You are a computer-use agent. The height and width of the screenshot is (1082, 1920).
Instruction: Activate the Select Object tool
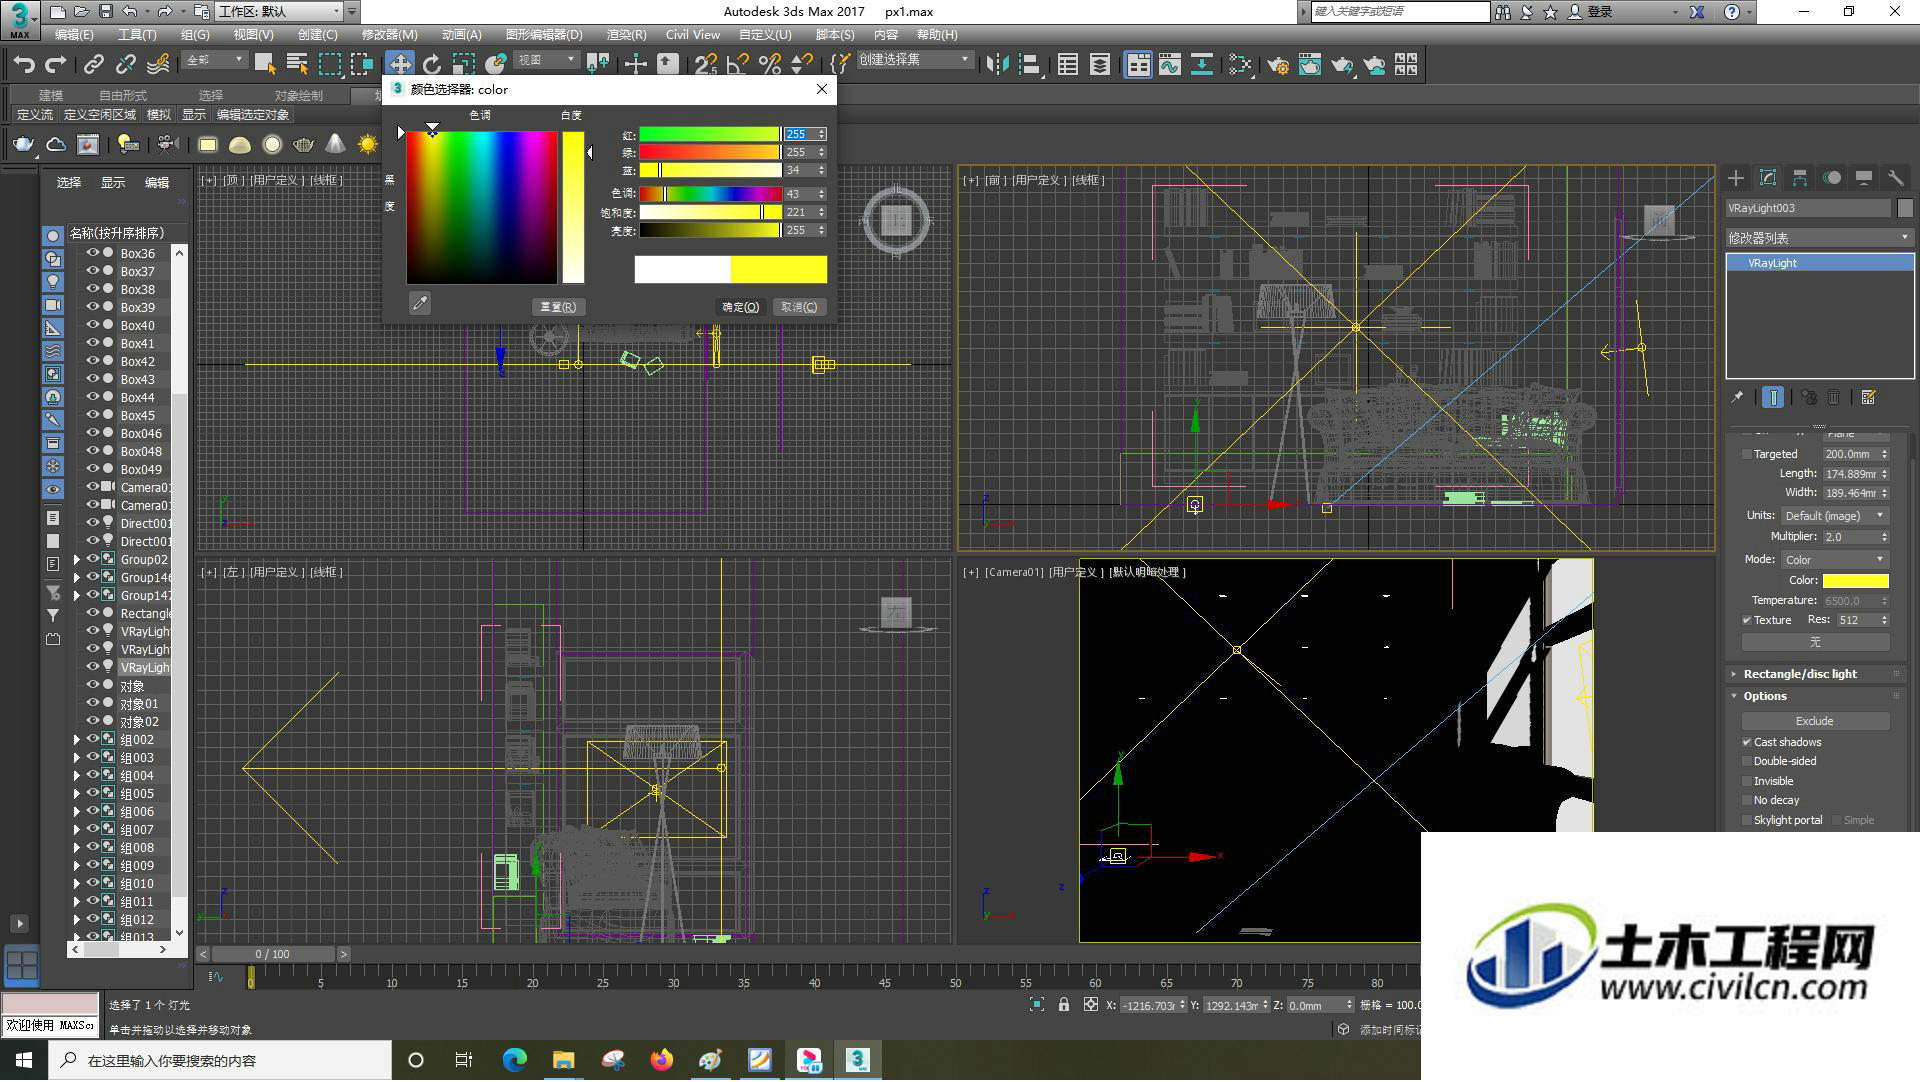[265, 64]
